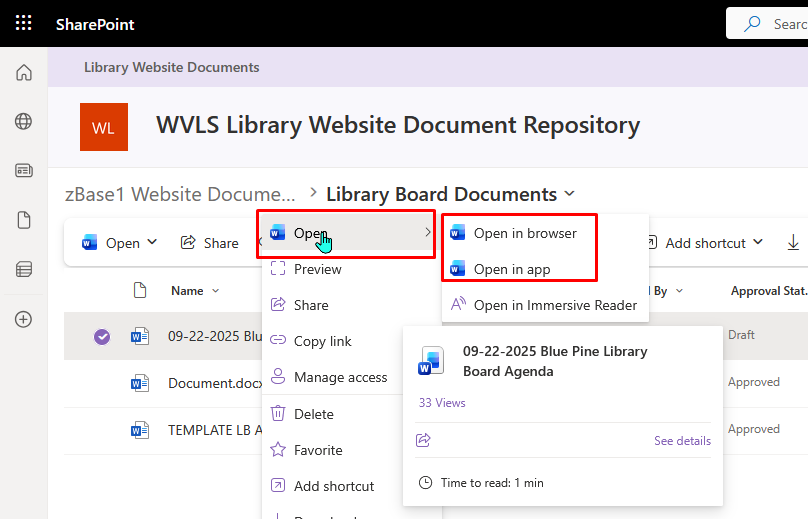Screen dimensions: 808x519
Task: Click WVLS Library Website Document Repository title
Action: click(398, 125)
